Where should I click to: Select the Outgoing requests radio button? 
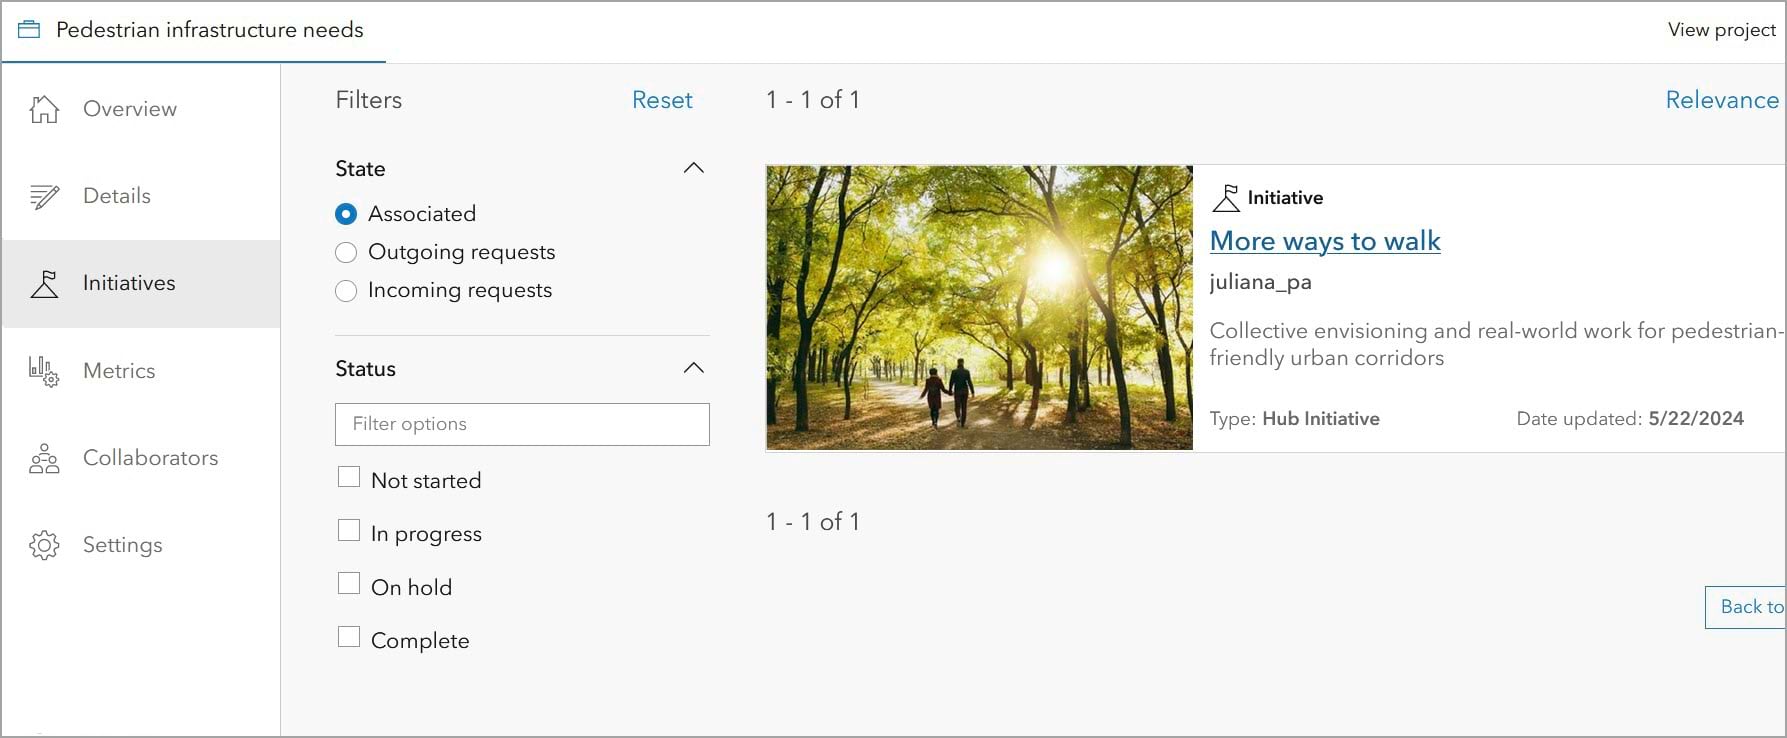(x=346, y=253)
